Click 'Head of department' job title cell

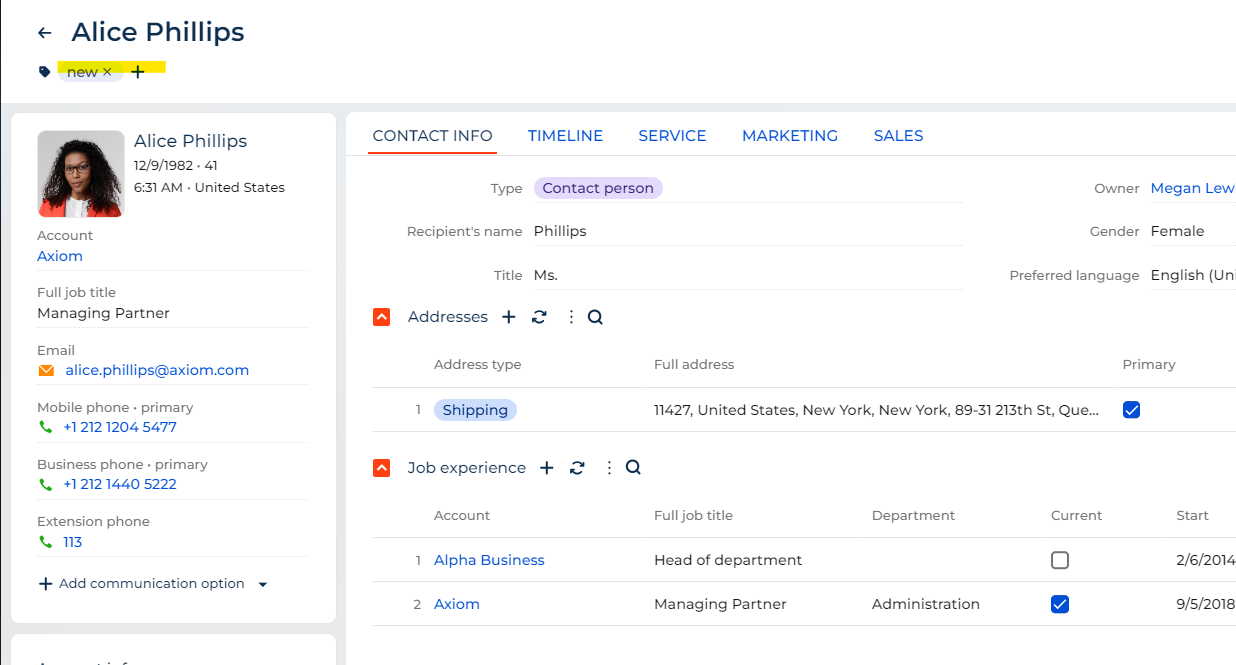coord(728,560)
